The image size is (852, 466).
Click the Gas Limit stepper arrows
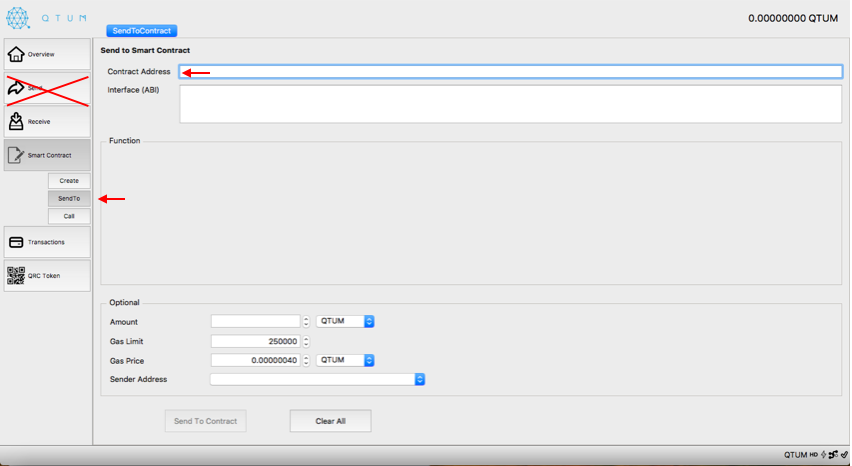click(306, 341)
